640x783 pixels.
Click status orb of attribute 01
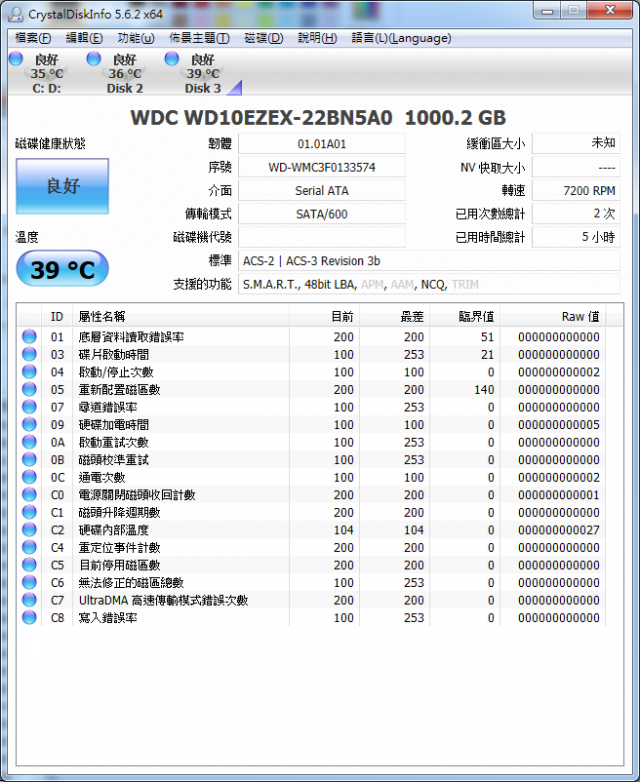click(29, 337)
